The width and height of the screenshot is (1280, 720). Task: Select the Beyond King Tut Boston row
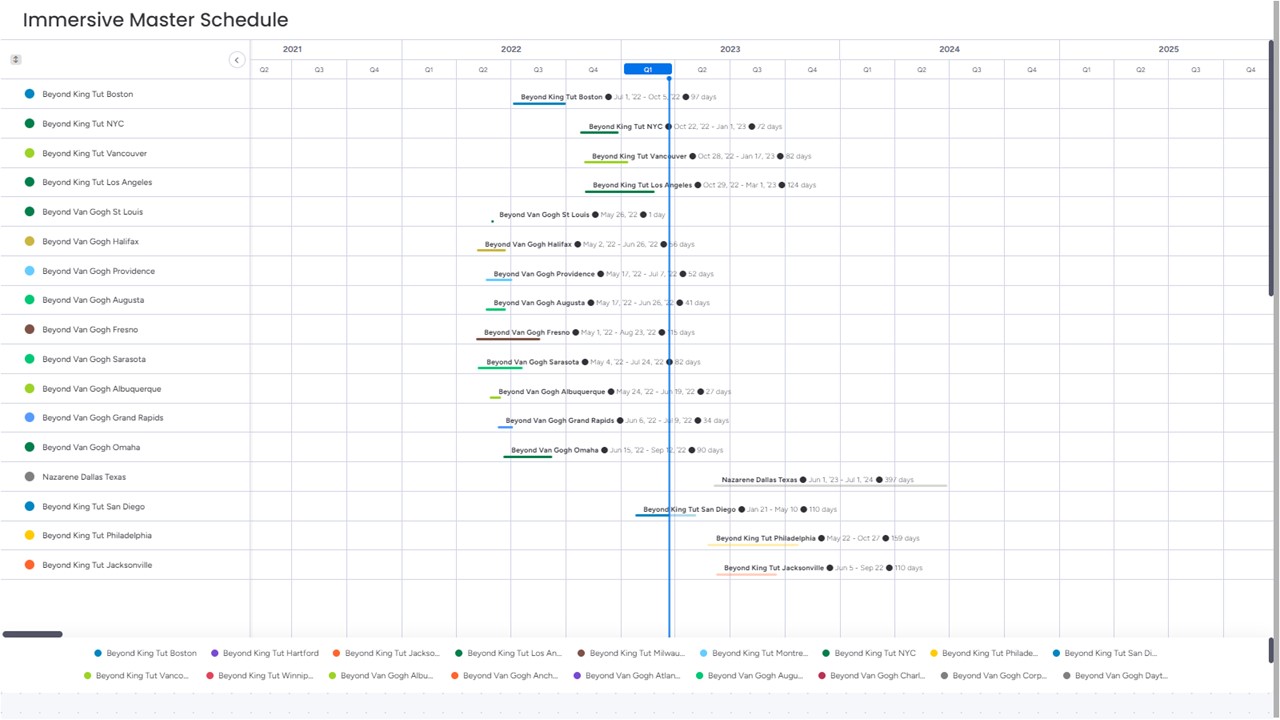[125, 94]
